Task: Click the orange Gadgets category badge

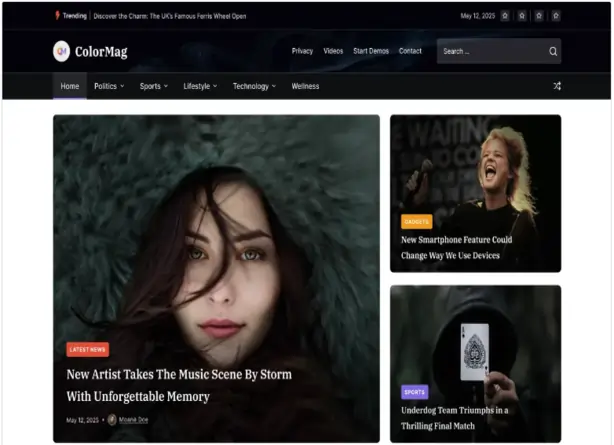Action: tap(416, 222)
